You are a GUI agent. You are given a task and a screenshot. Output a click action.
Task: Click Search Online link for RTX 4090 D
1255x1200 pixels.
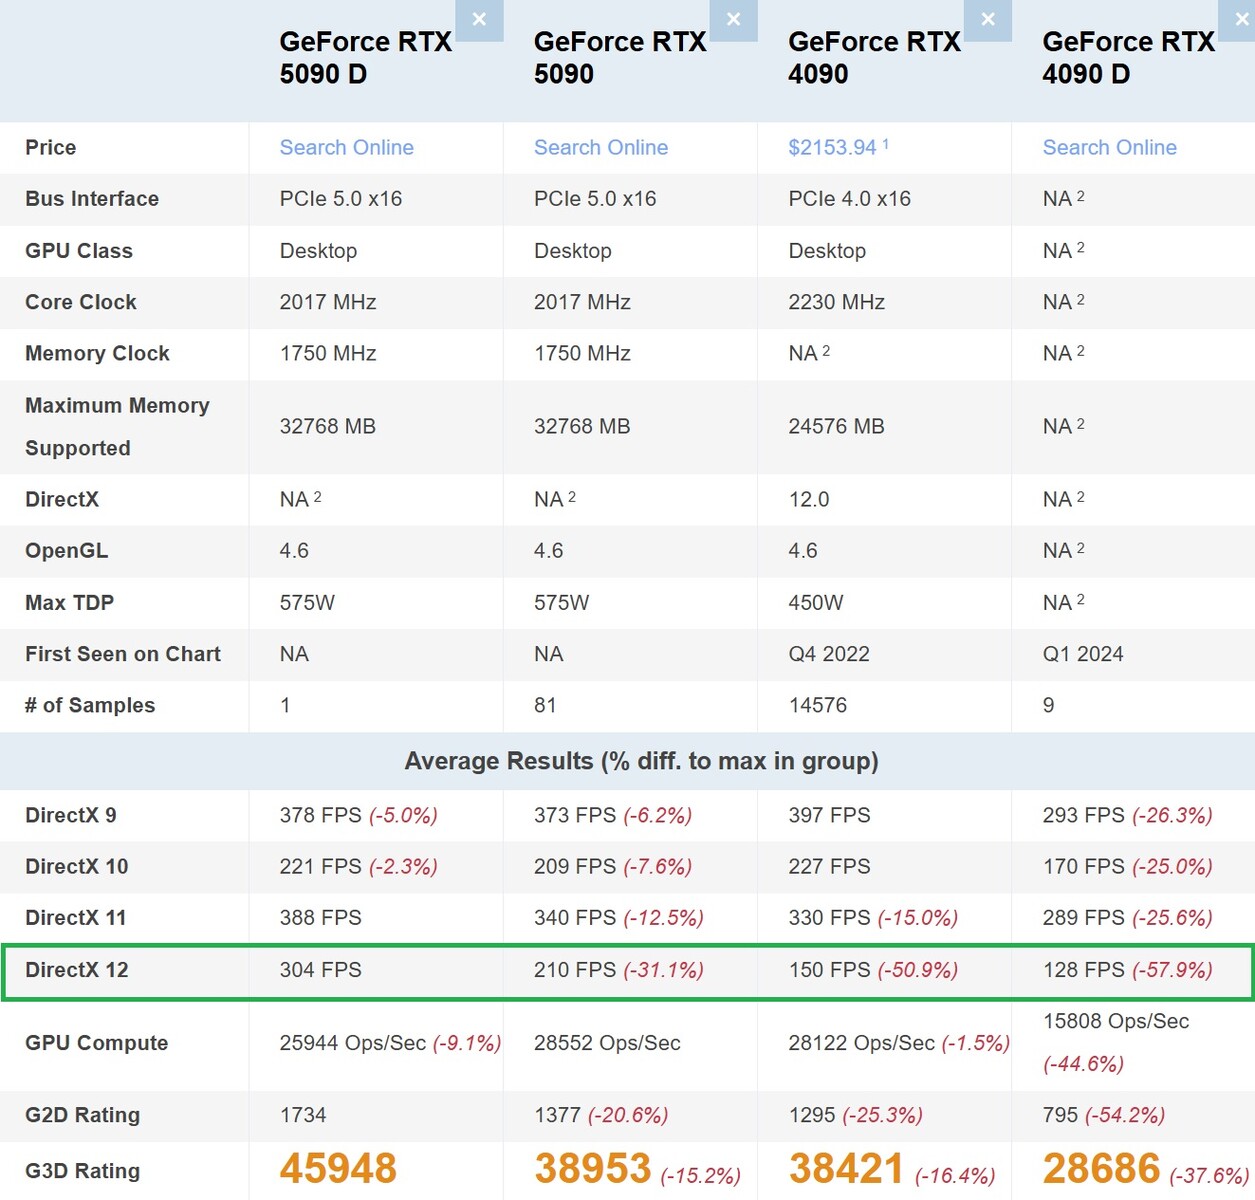coord(1109,148)
